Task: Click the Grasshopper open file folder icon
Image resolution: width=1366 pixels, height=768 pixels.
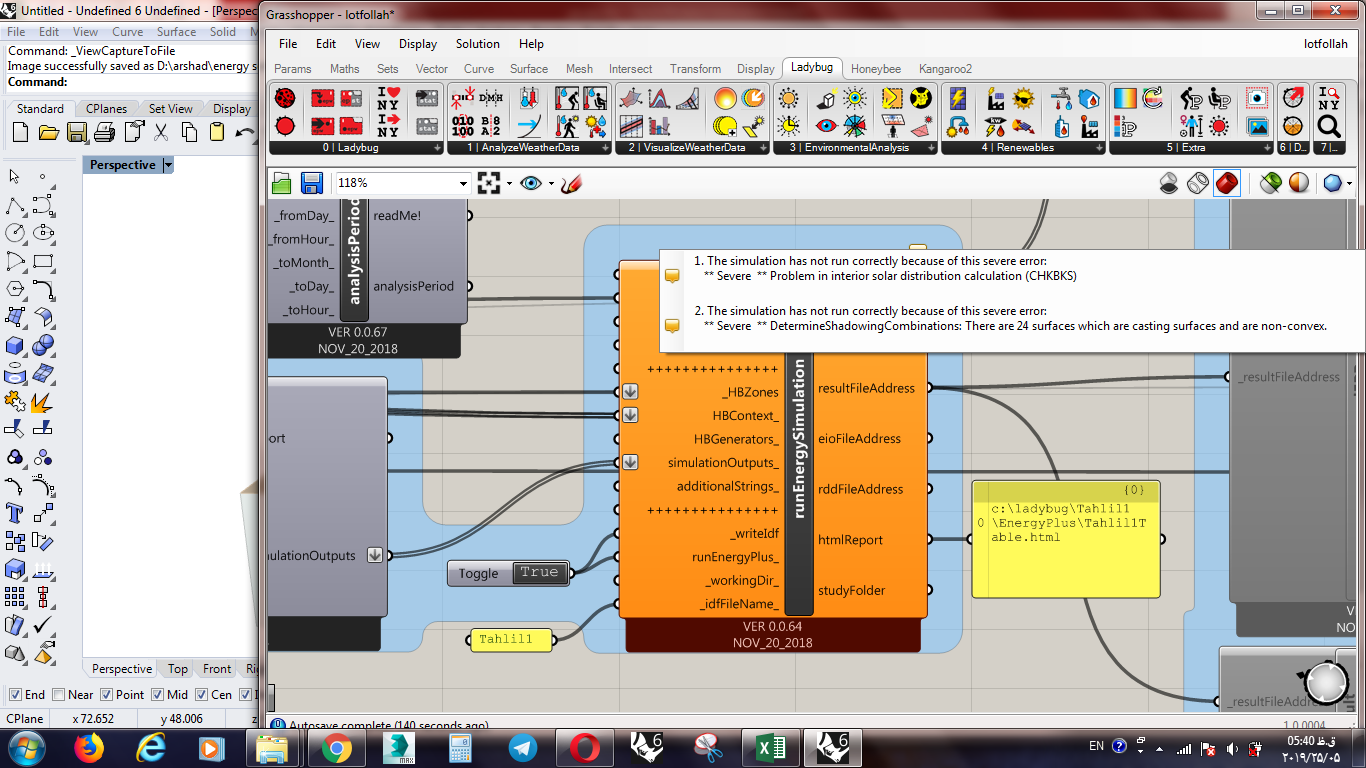Action: (282, 183)
